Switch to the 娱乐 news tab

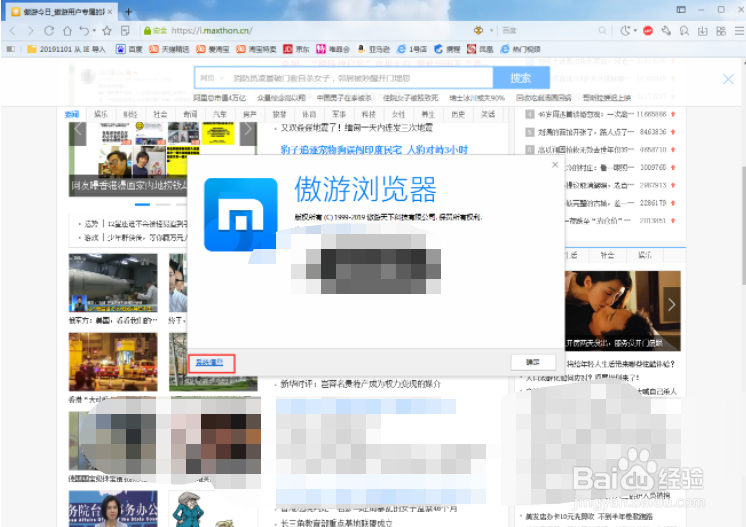point(101,114)
